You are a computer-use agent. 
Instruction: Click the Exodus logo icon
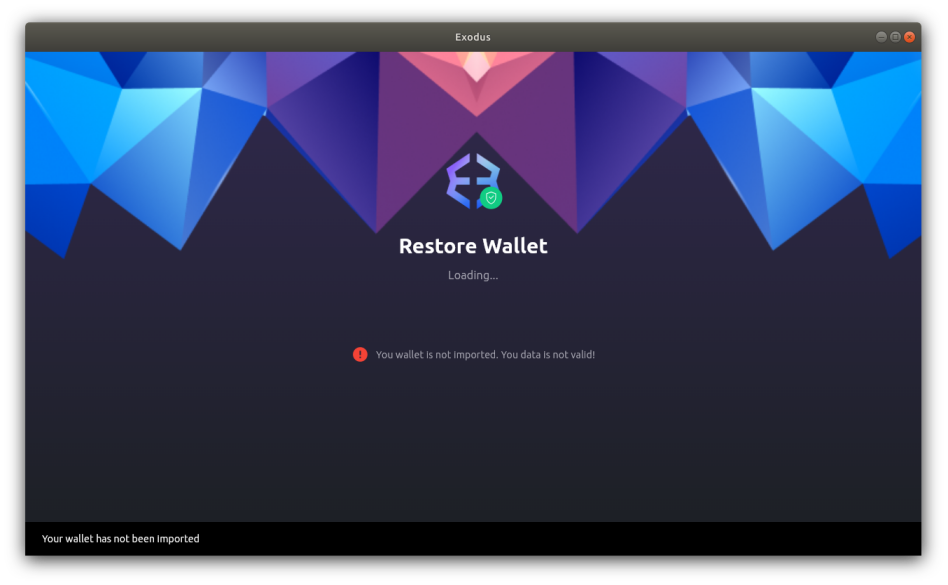click(x=473, y=181)
